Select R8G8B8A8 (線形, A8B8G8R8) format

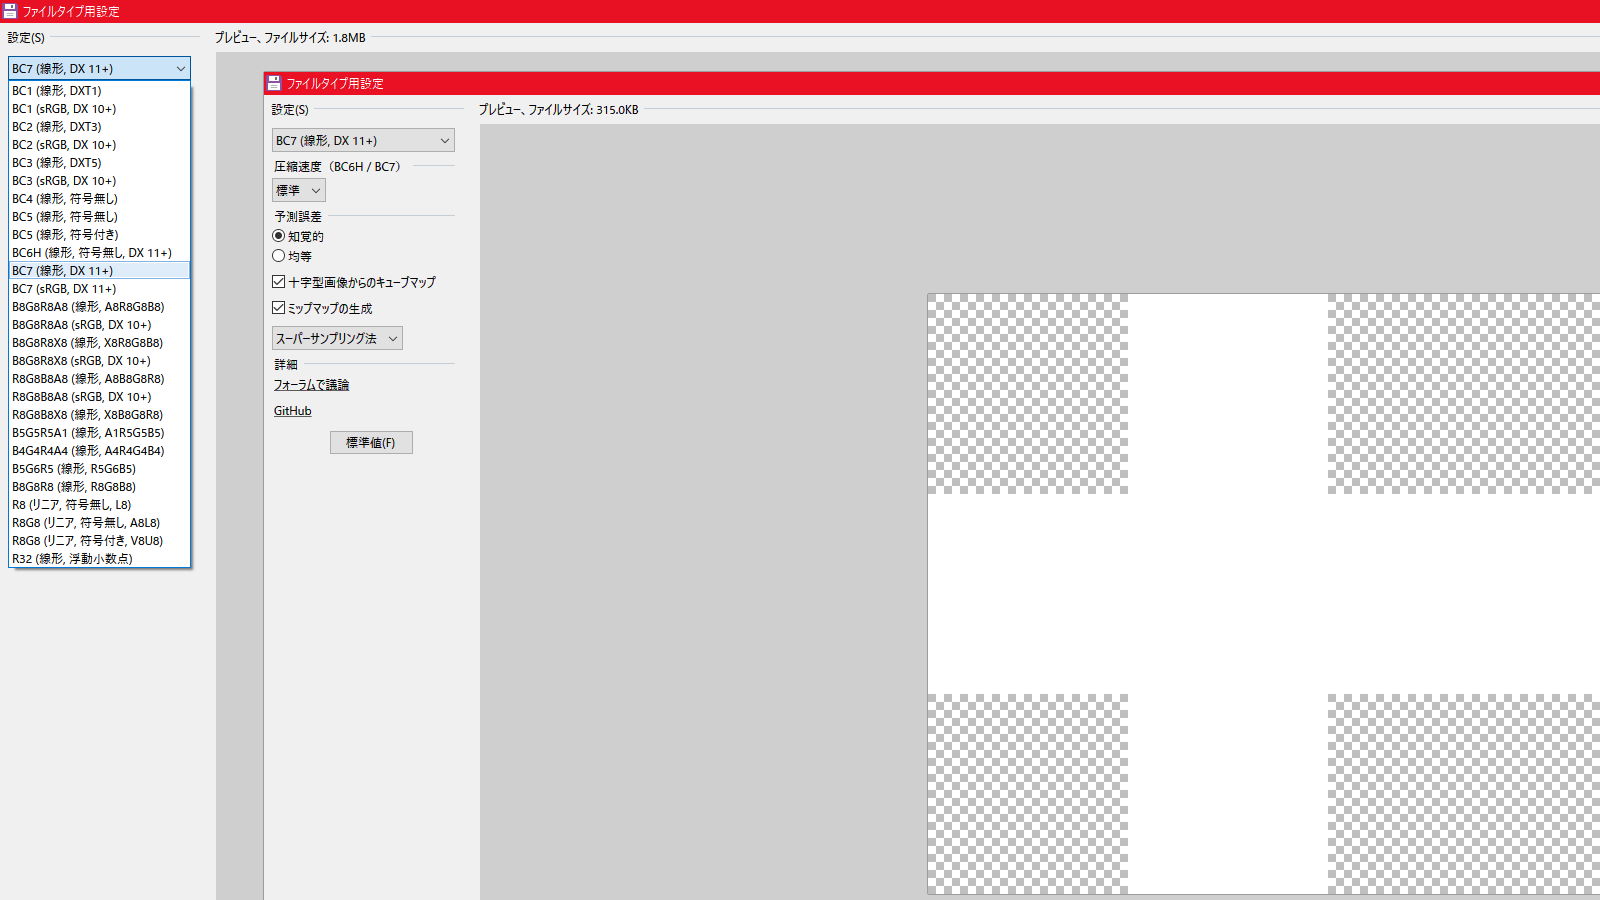pyautogui.click(x=99, y=378)
